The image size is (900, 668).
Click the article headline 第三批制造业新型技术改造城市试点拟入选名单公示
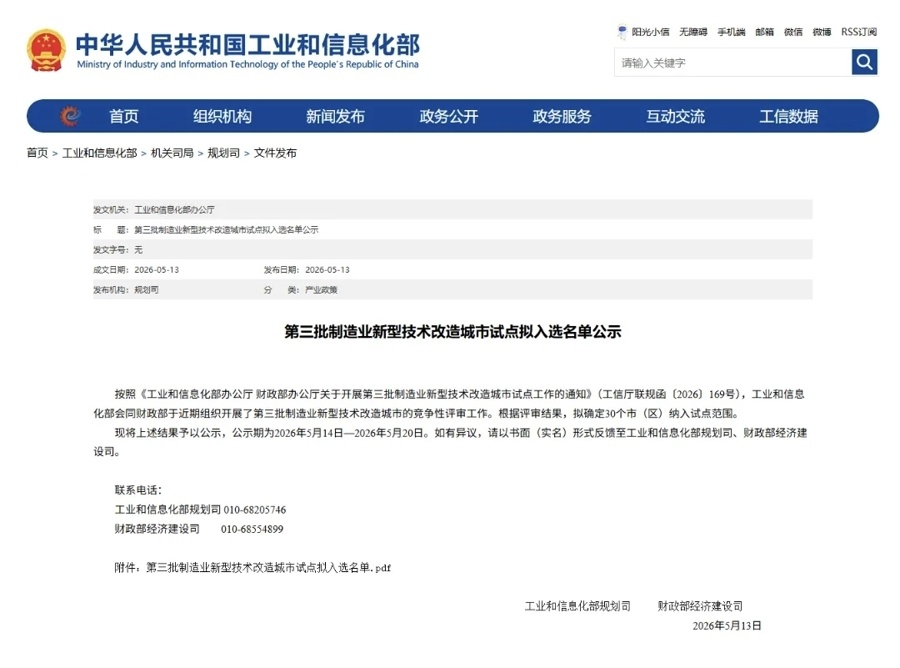453,332
